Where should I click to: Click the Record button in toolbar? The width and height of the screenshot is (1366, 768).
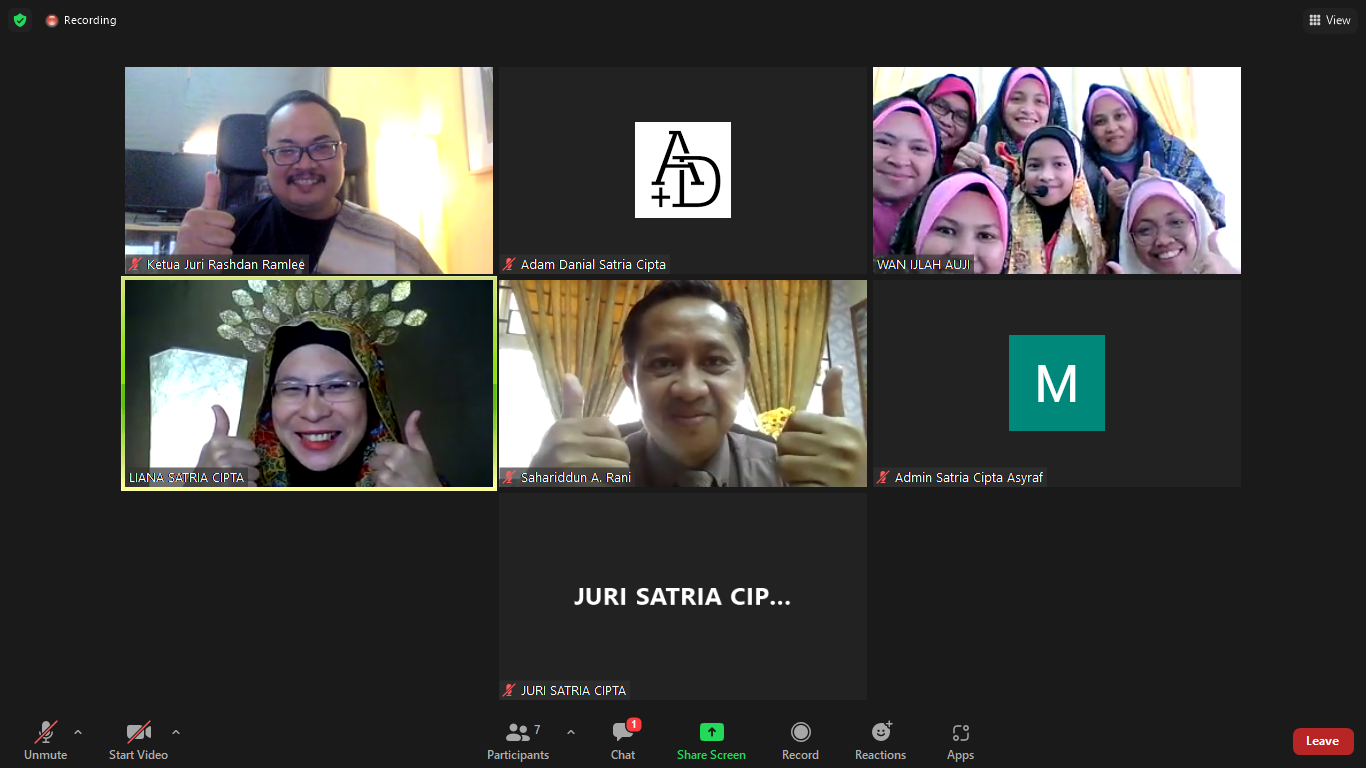pyautogui.click(x=800, y=741)
